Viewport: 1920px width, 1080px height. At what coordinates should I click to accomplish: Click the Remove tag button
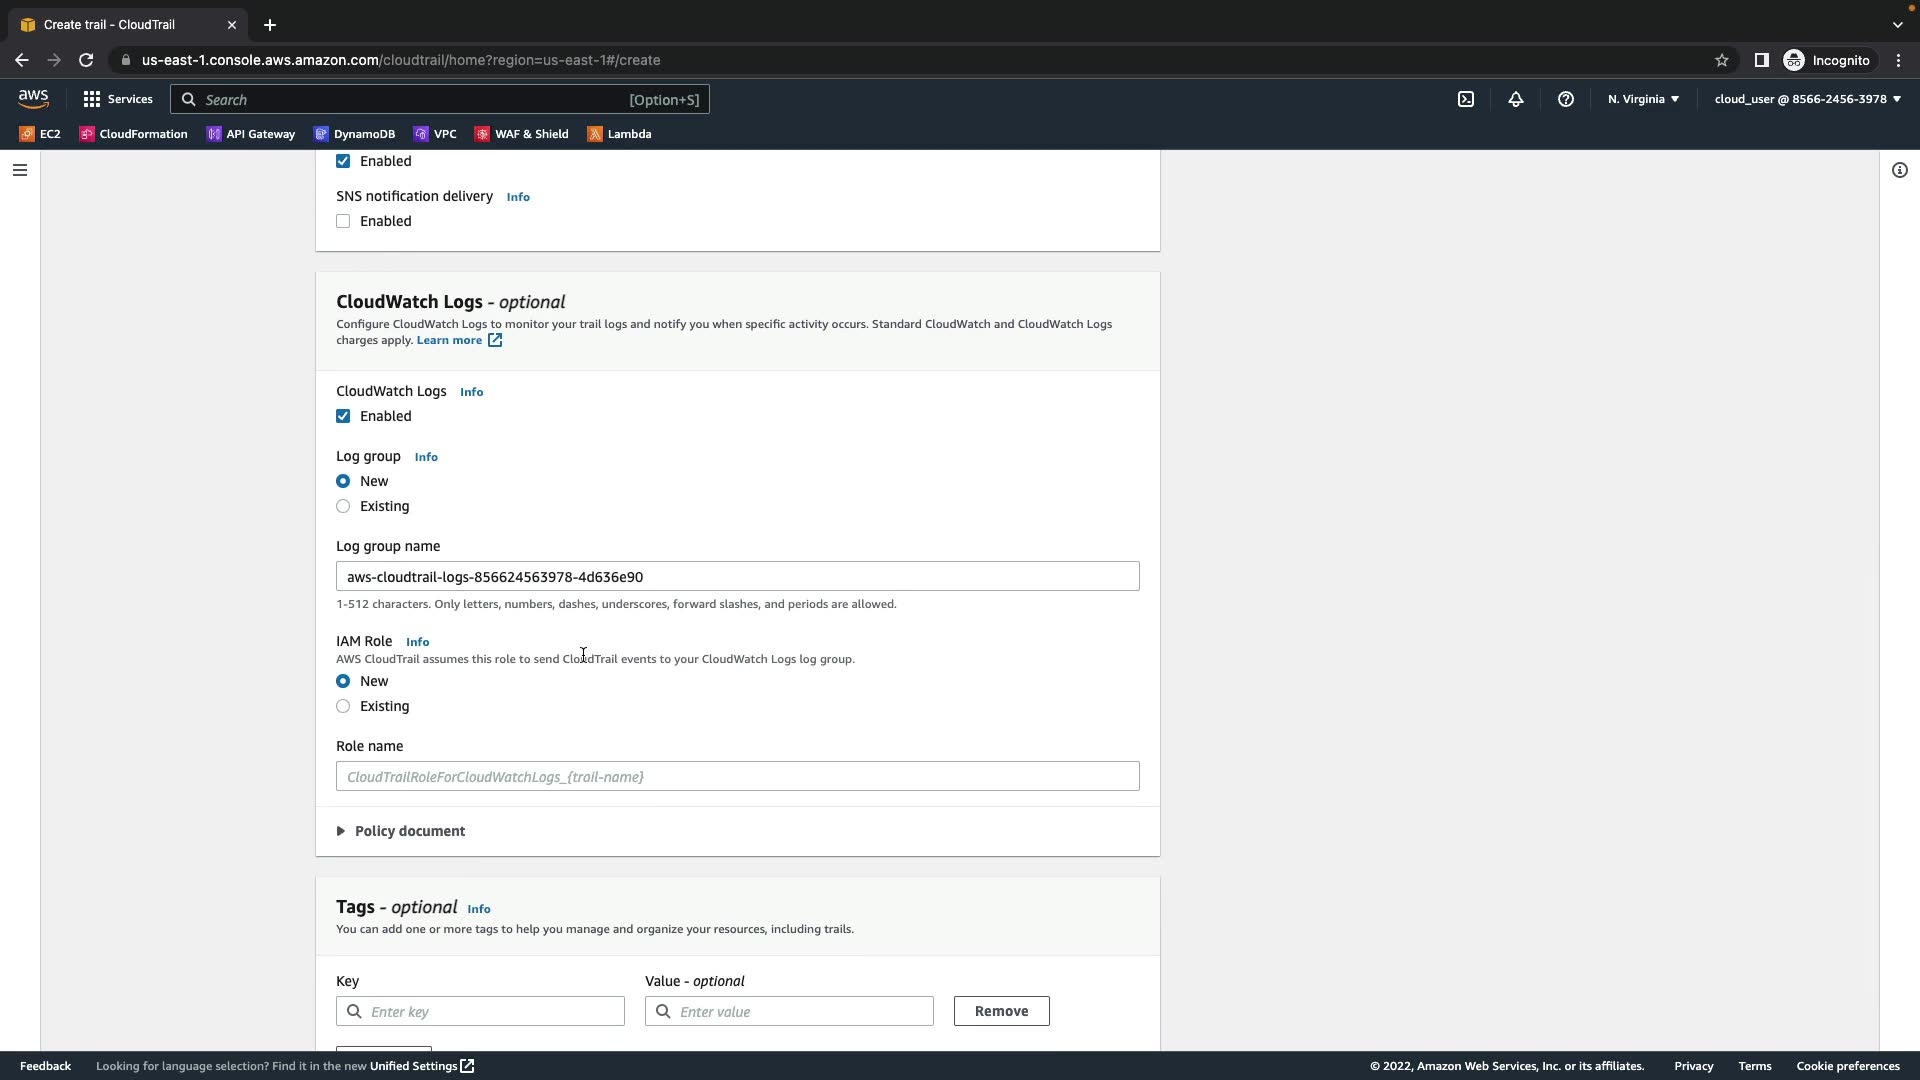pyautogui.click(x=1001, y=1011)
